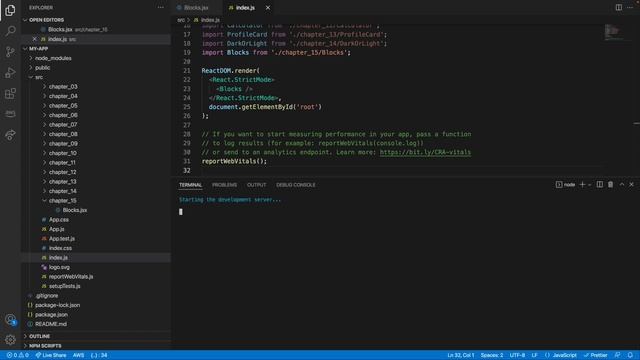Screen dimensions: 640x360
Task: Open the Live Share view icon
Action: [x=10, y=135]
